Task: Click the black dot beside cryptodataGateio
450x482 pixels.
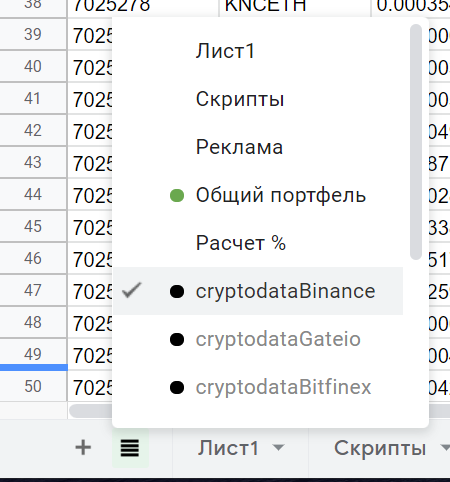Action: point(177,339)
